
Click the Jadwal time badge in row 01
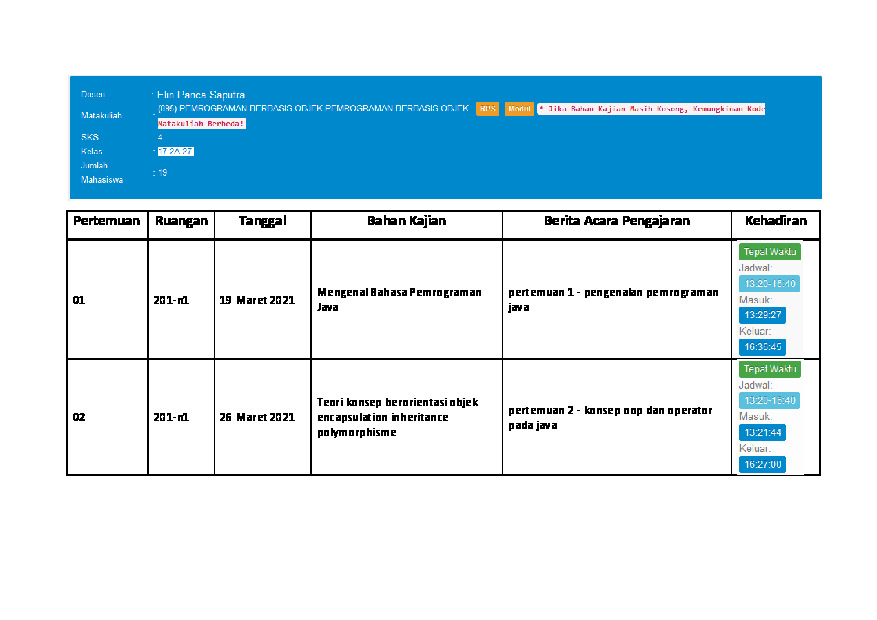[x=770, y=283]
